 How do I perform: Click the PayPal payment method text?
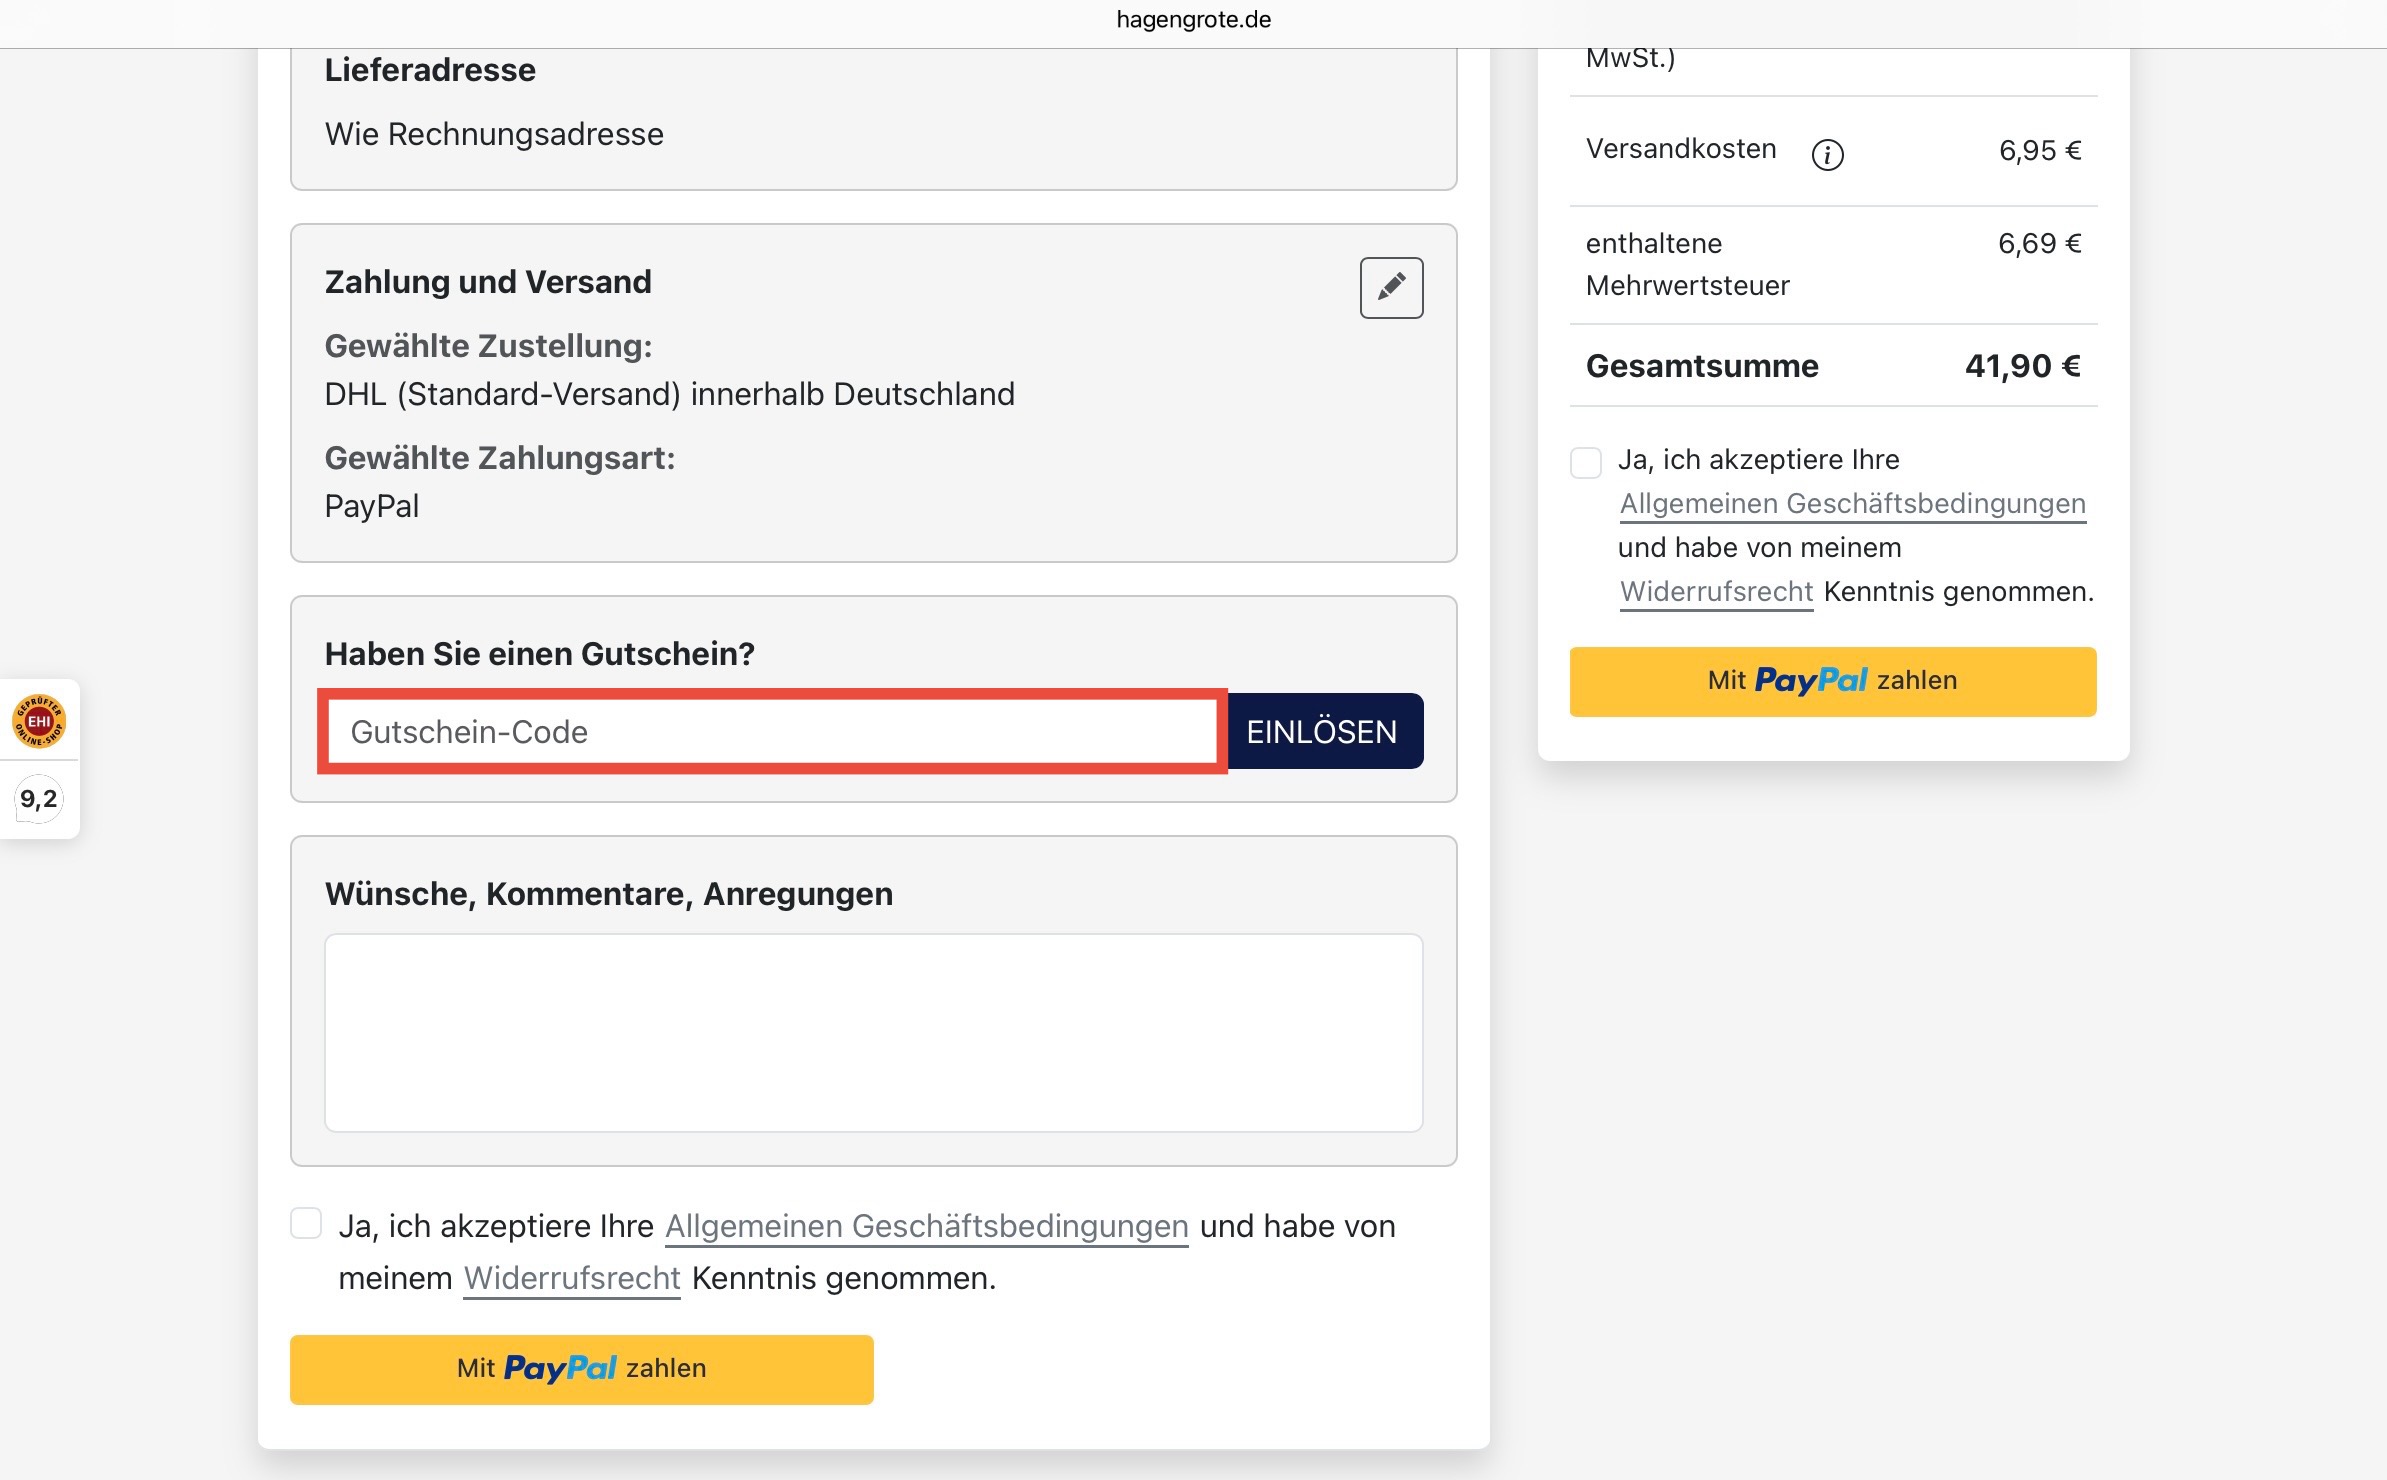pyautogui.click(x=372, y=506)
